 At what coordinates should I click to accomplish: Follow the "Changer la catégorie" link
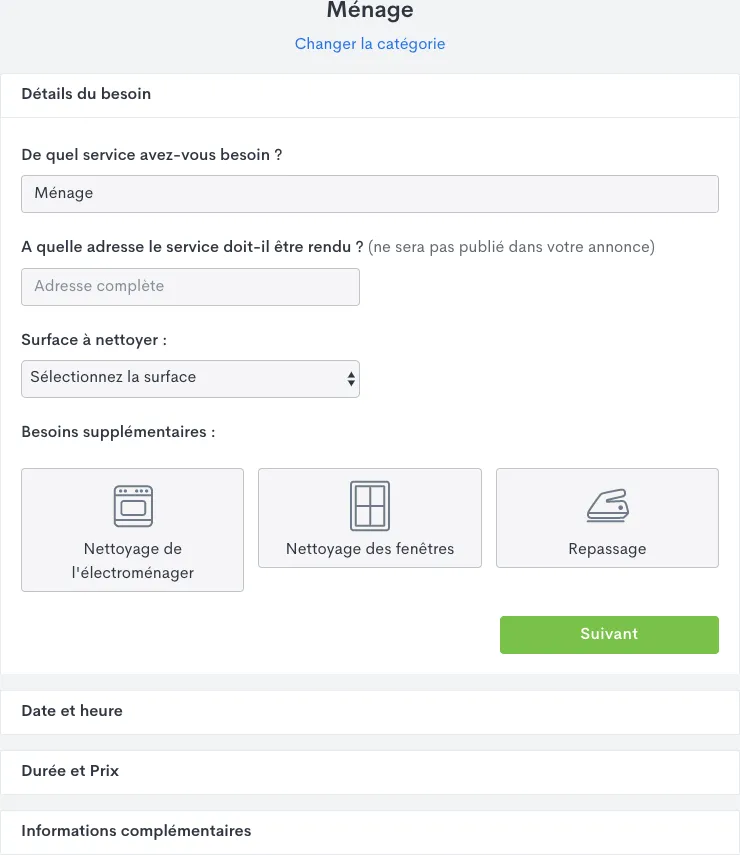[370, 44]
